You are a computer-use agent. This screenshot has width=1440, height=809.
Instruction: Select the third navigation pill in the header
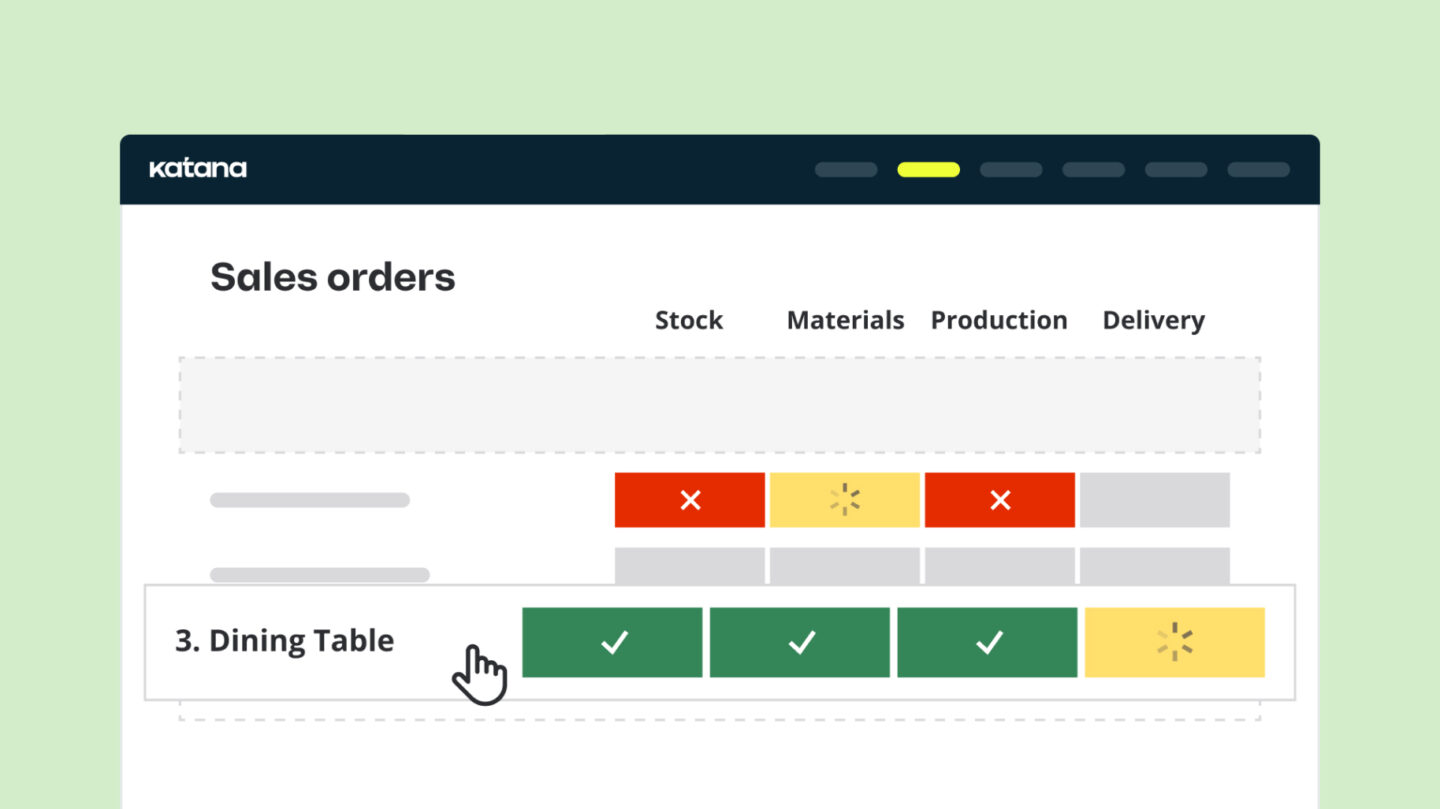[x=1010, y=170]
